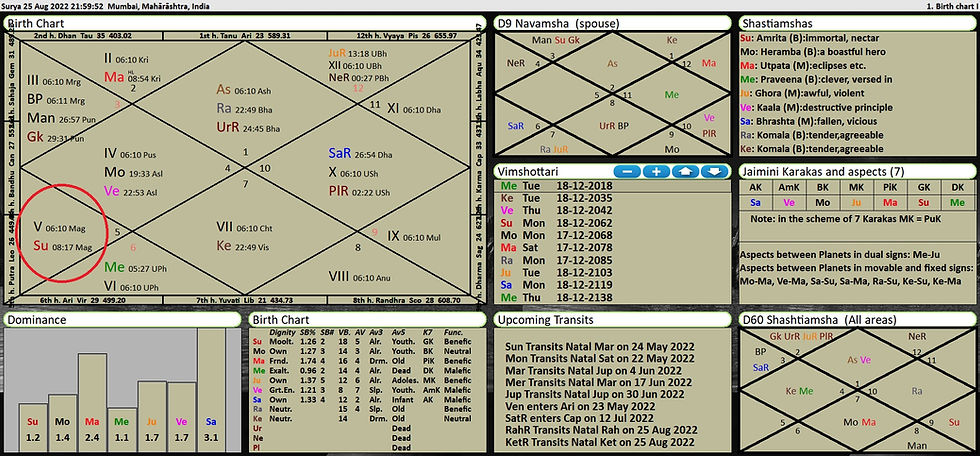
Task: Click the '1. Birth chart' label at top right
Action: (x=950, y=6)
